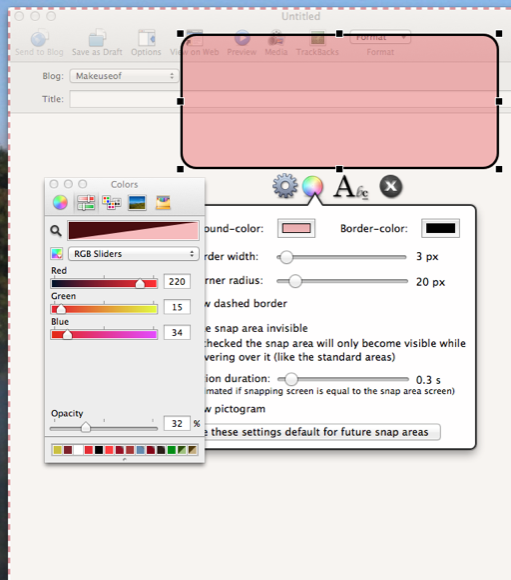
Task: Delete snap area with round X icon
Action: pyautogui.click(x=391, y=186)
